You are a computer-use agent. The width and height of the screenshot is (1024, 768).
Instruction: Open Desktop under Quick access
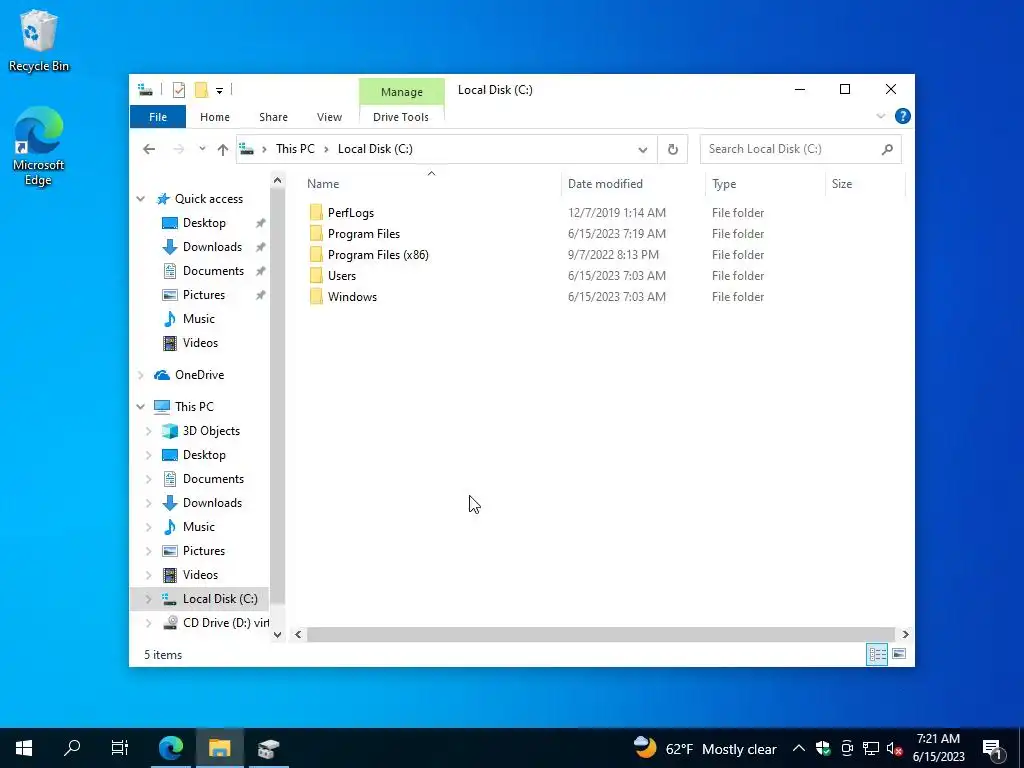click(204, 223)
